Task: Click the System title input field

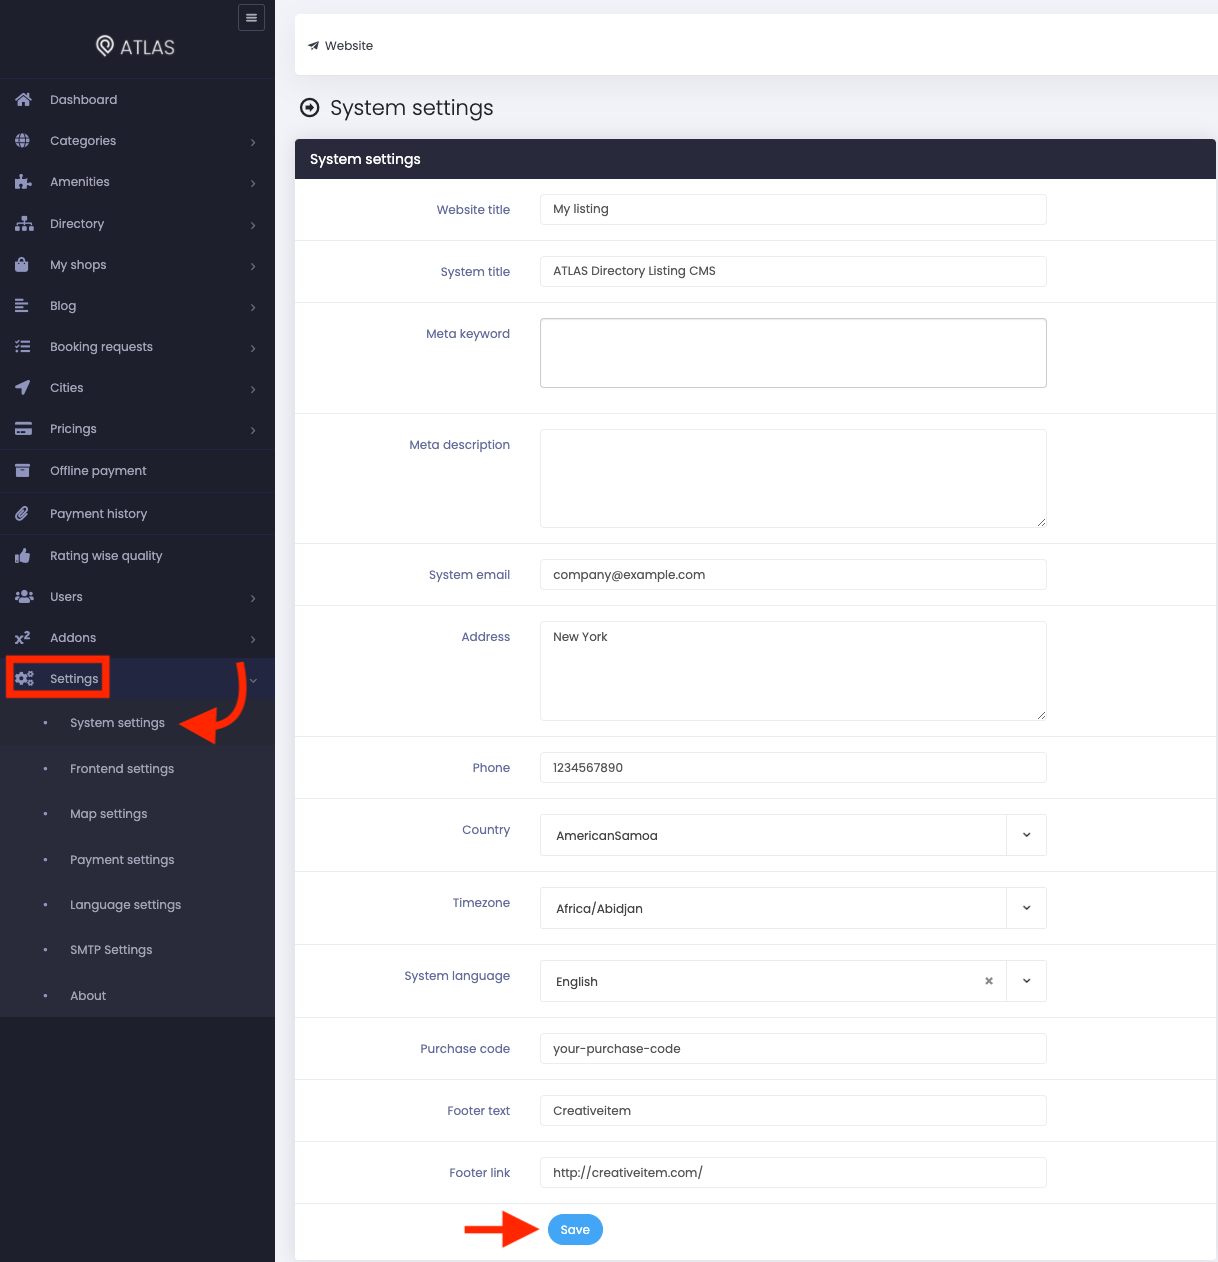Action: coord(793,271)
